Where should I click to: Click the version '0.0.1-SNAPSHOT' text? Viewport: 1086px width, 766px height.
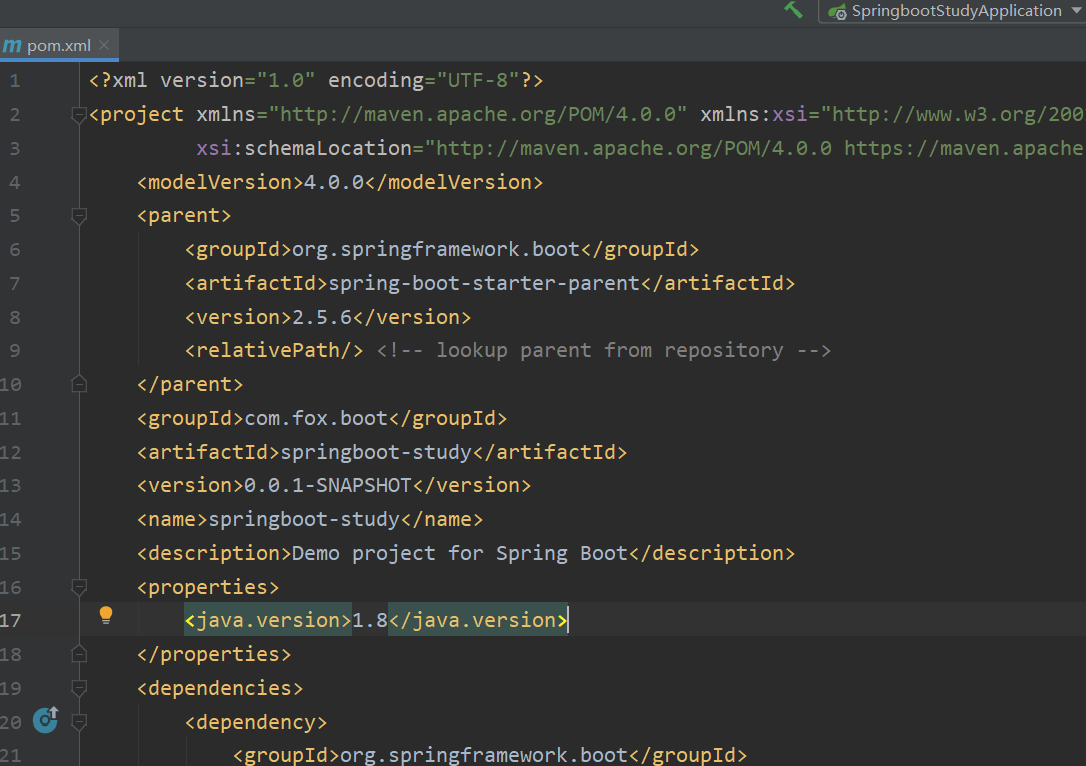click(x=328, y=486)
